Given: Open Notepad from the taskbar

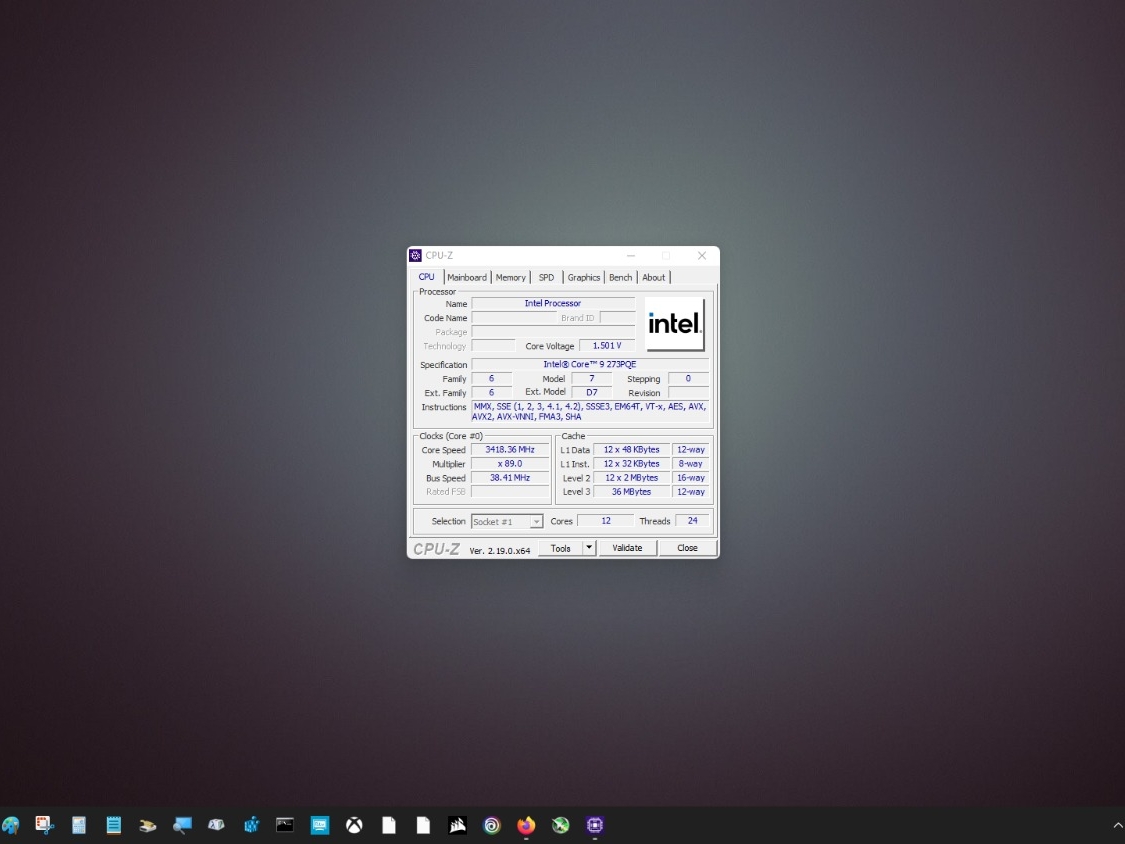Looking at the screenshot, I should [113, 825].
